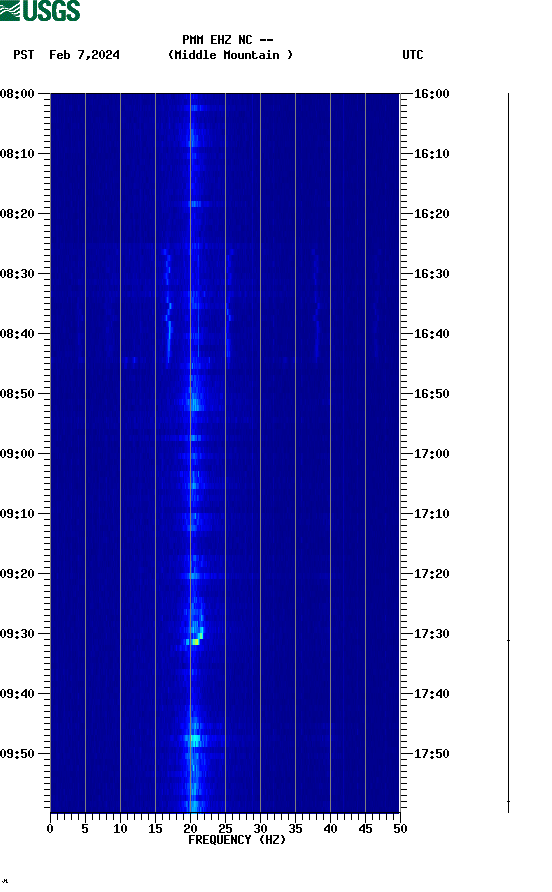Image resolution: width=552 pixels, height=892 pixels.
Task: Click the 16:40 UTC time label
Action: (431, 334)
